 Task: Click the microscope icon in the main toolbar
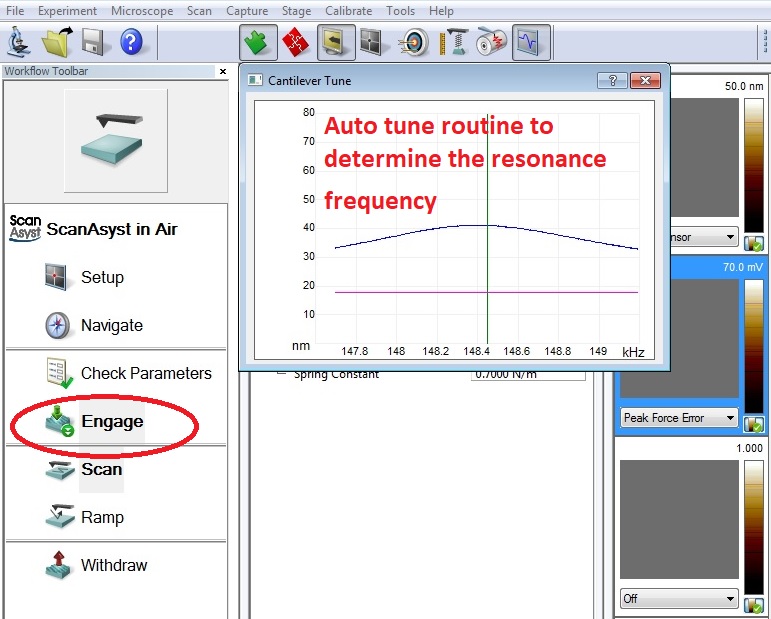[x=18, y=42]
